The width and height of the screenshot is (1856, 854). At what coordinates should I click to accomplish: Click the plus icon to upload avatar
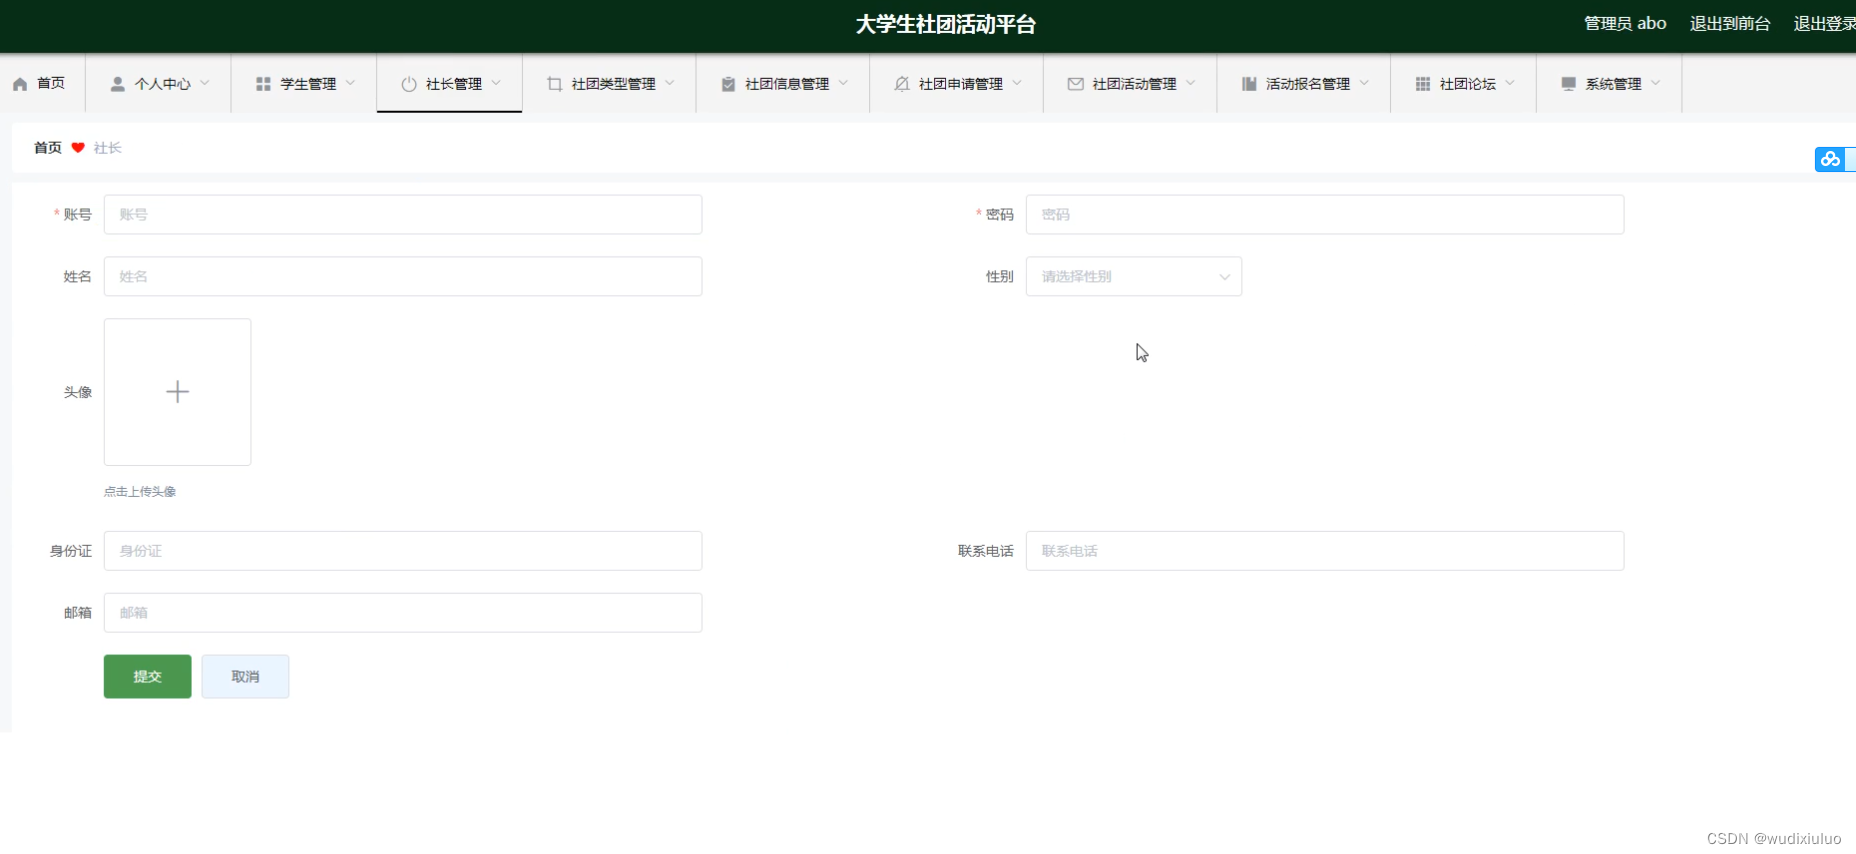click(x=177, y=392)
